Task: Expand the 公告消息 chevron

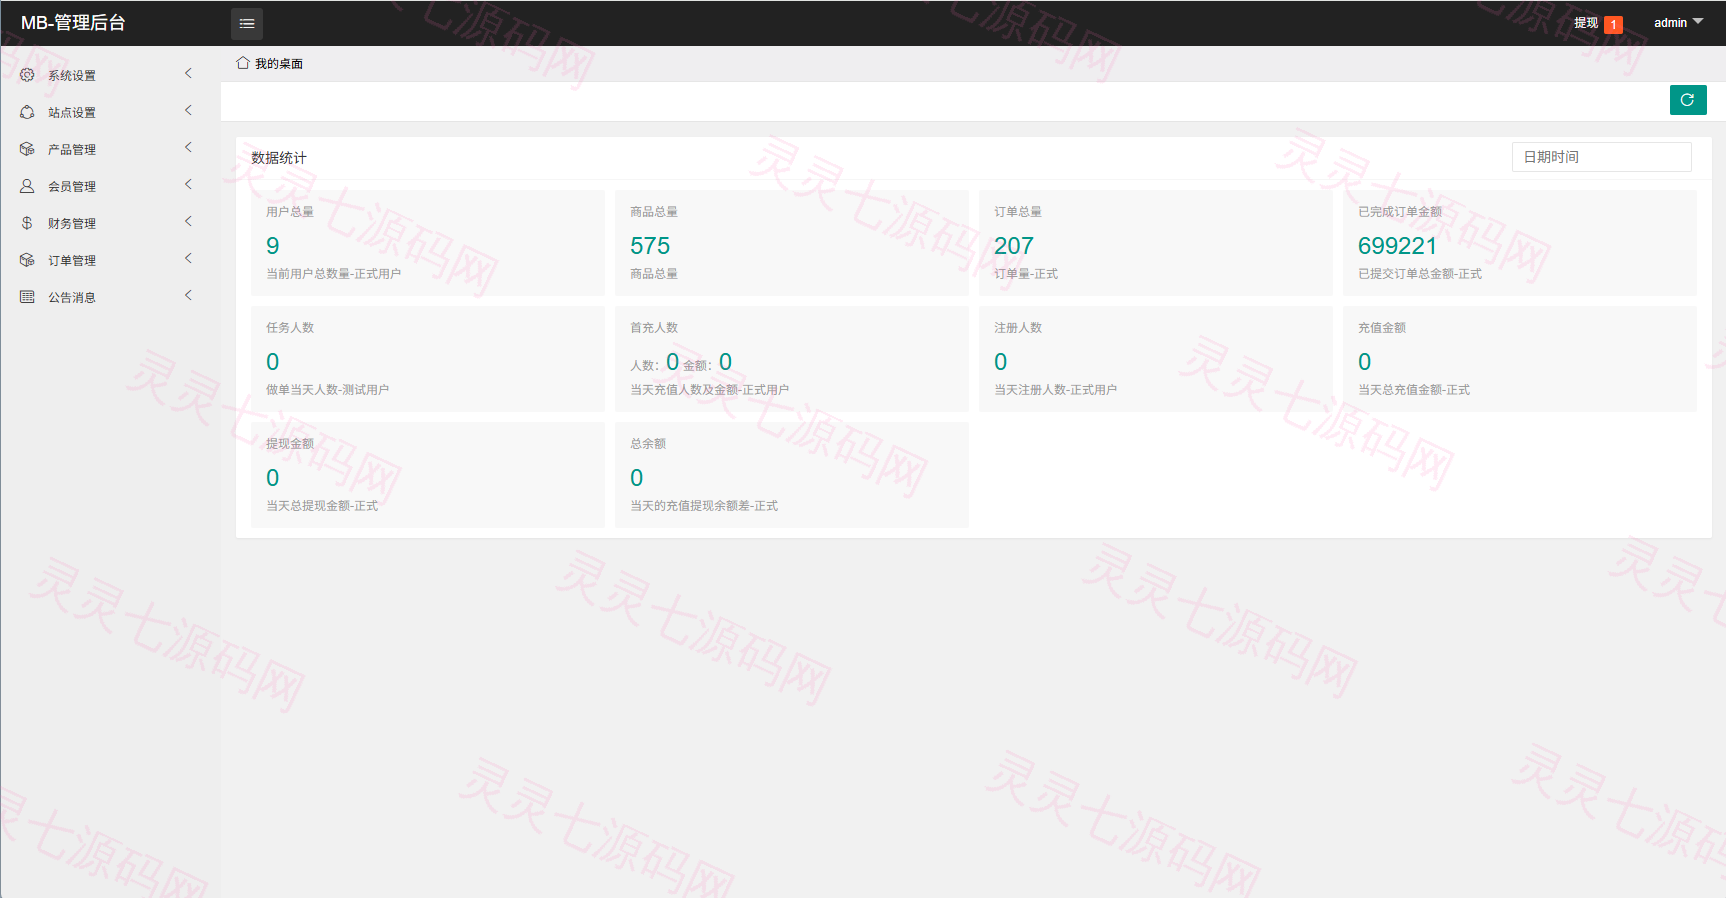Action: click(188, 296)
